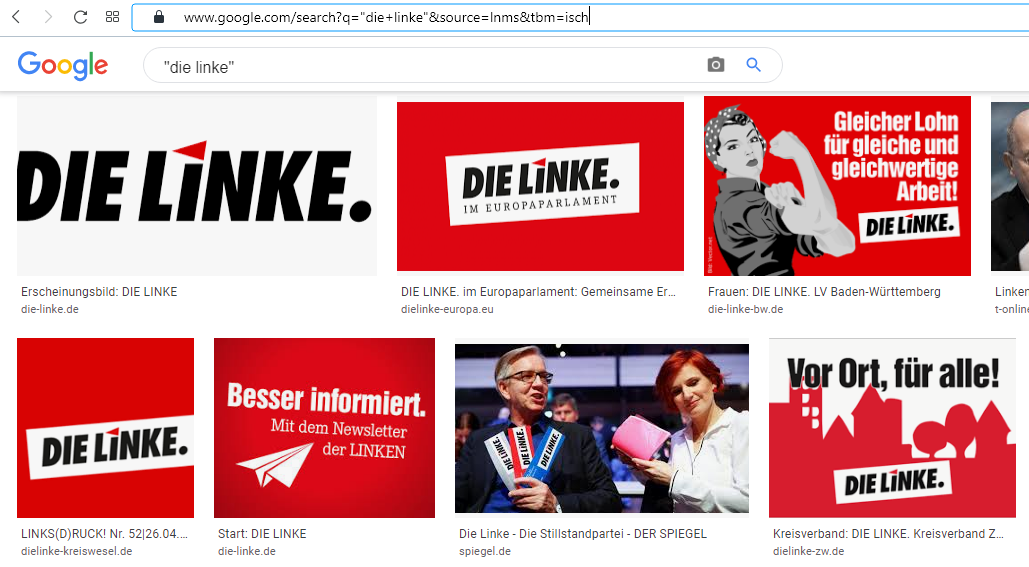Open the large black DIE LINKE logo image
The image size is (1029, 567).
tap(197, 186)
